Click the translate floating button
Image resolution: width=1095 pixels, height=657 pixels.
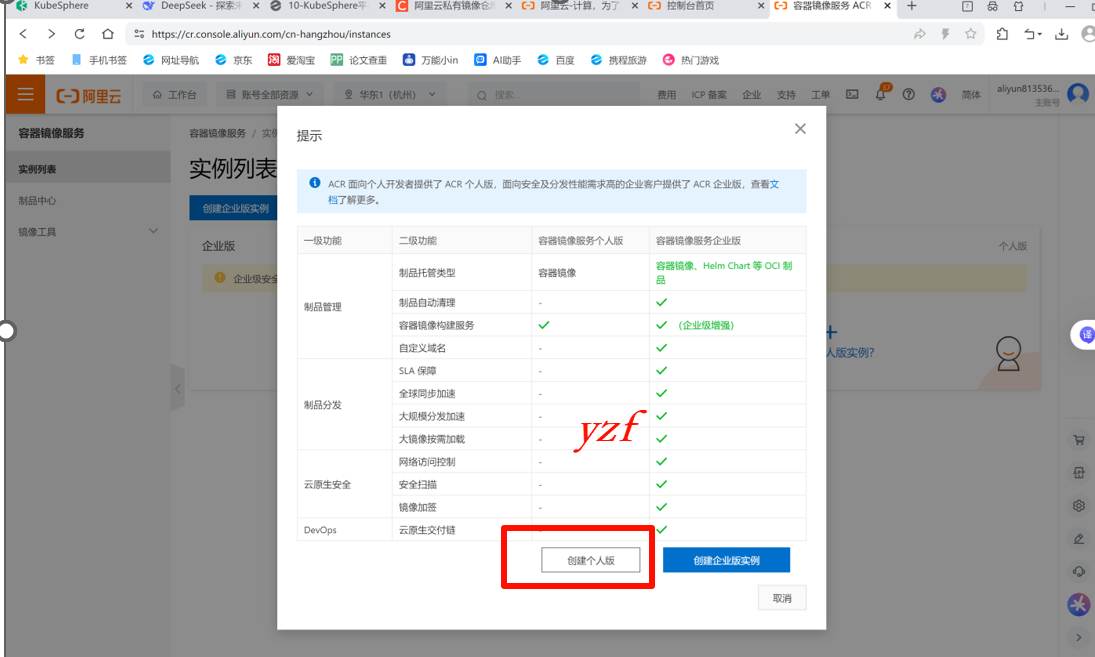coord(1084,335)
